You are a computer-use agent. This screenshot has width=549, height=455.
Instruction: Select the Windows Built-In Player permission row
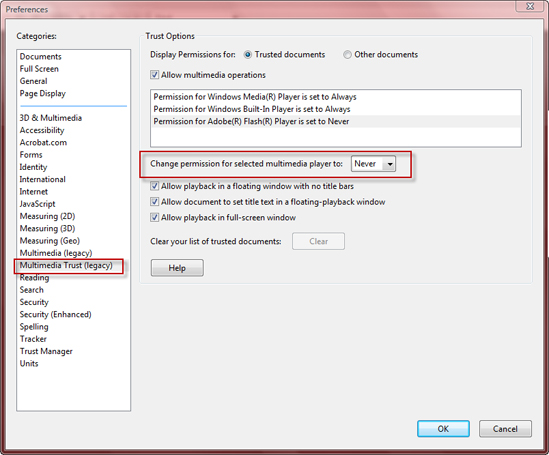coord(336,109)
